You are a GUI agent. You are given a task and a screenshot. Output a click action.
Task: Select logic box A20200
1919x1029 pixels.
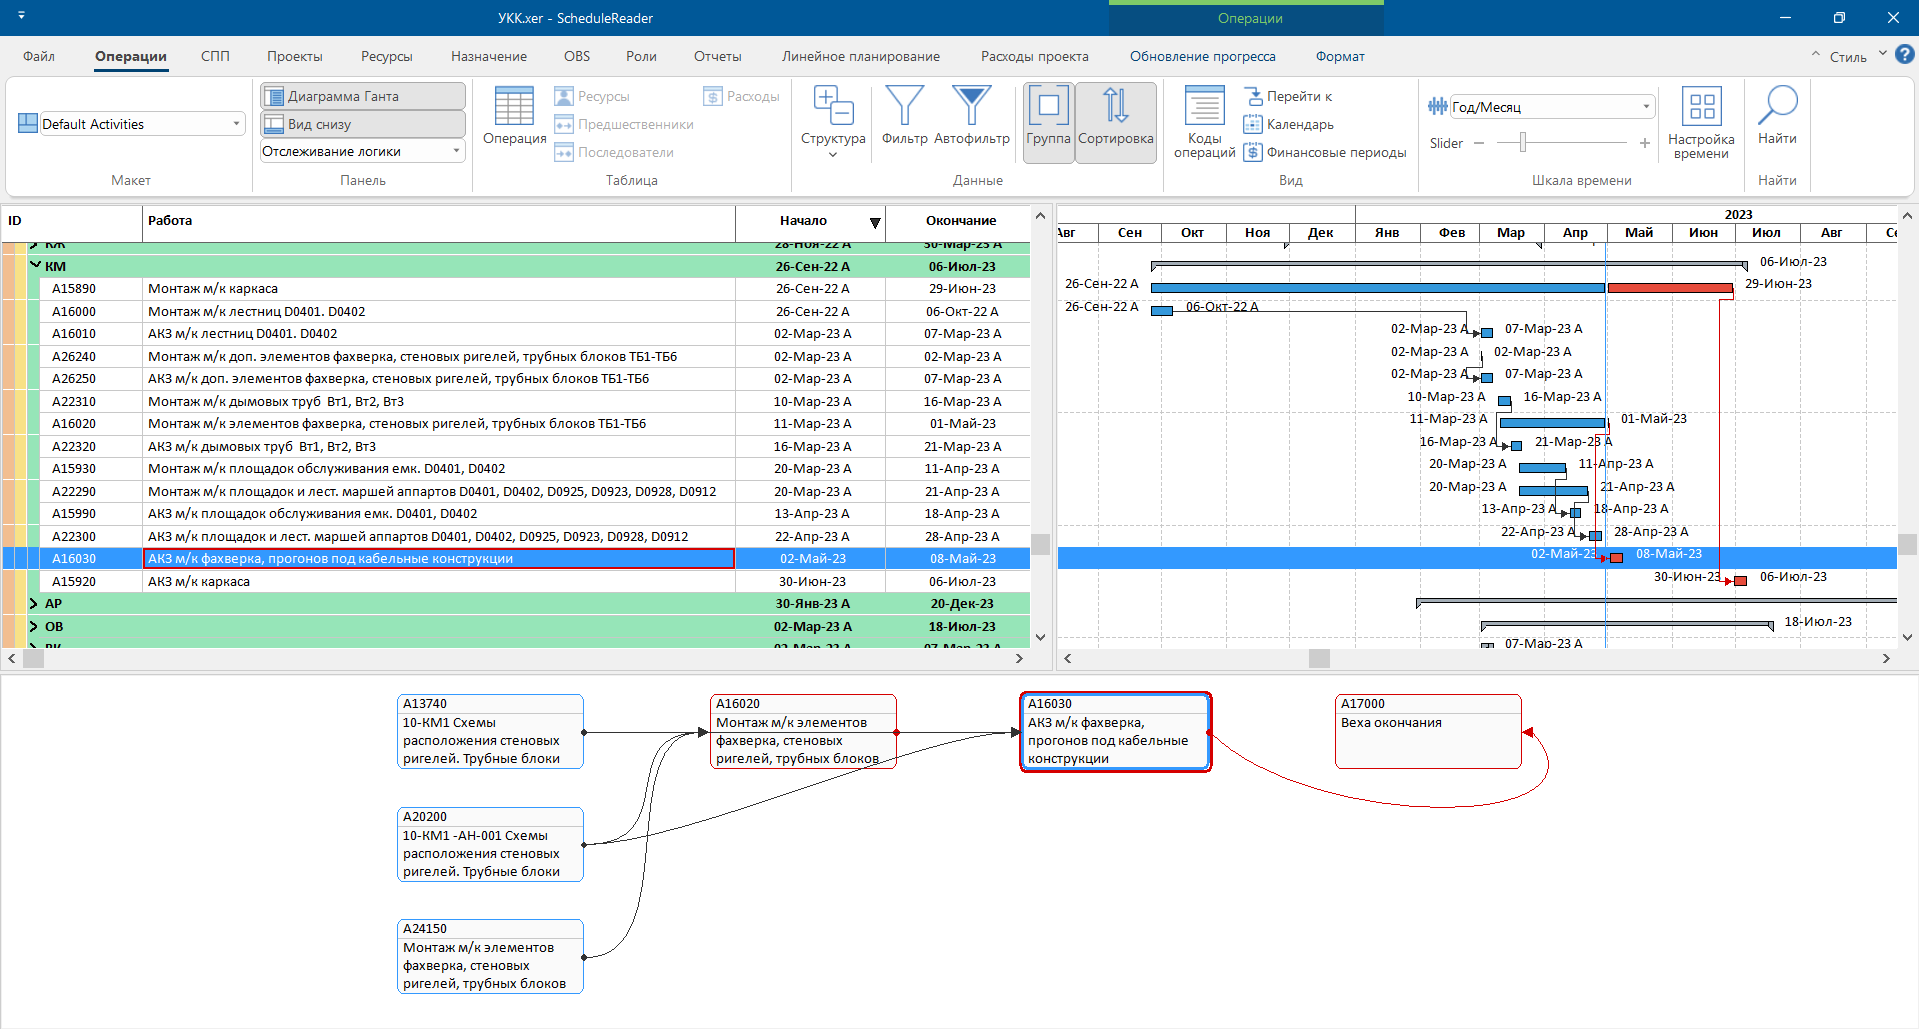[490, 844]
